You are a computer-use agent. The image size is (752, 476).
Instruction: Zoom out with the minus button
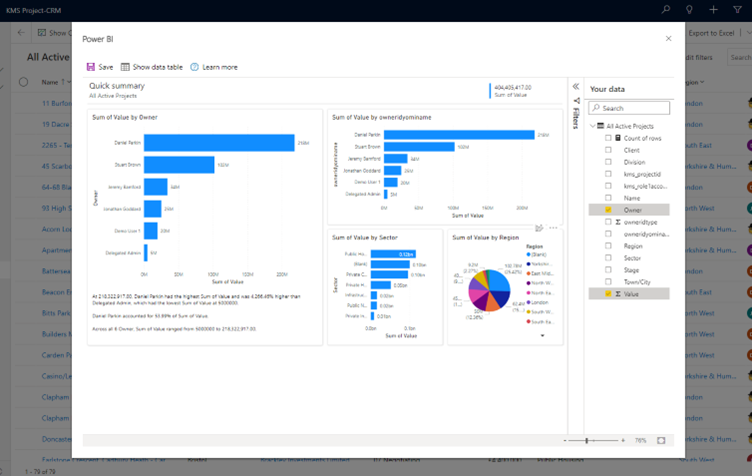[x=565, y=440]
